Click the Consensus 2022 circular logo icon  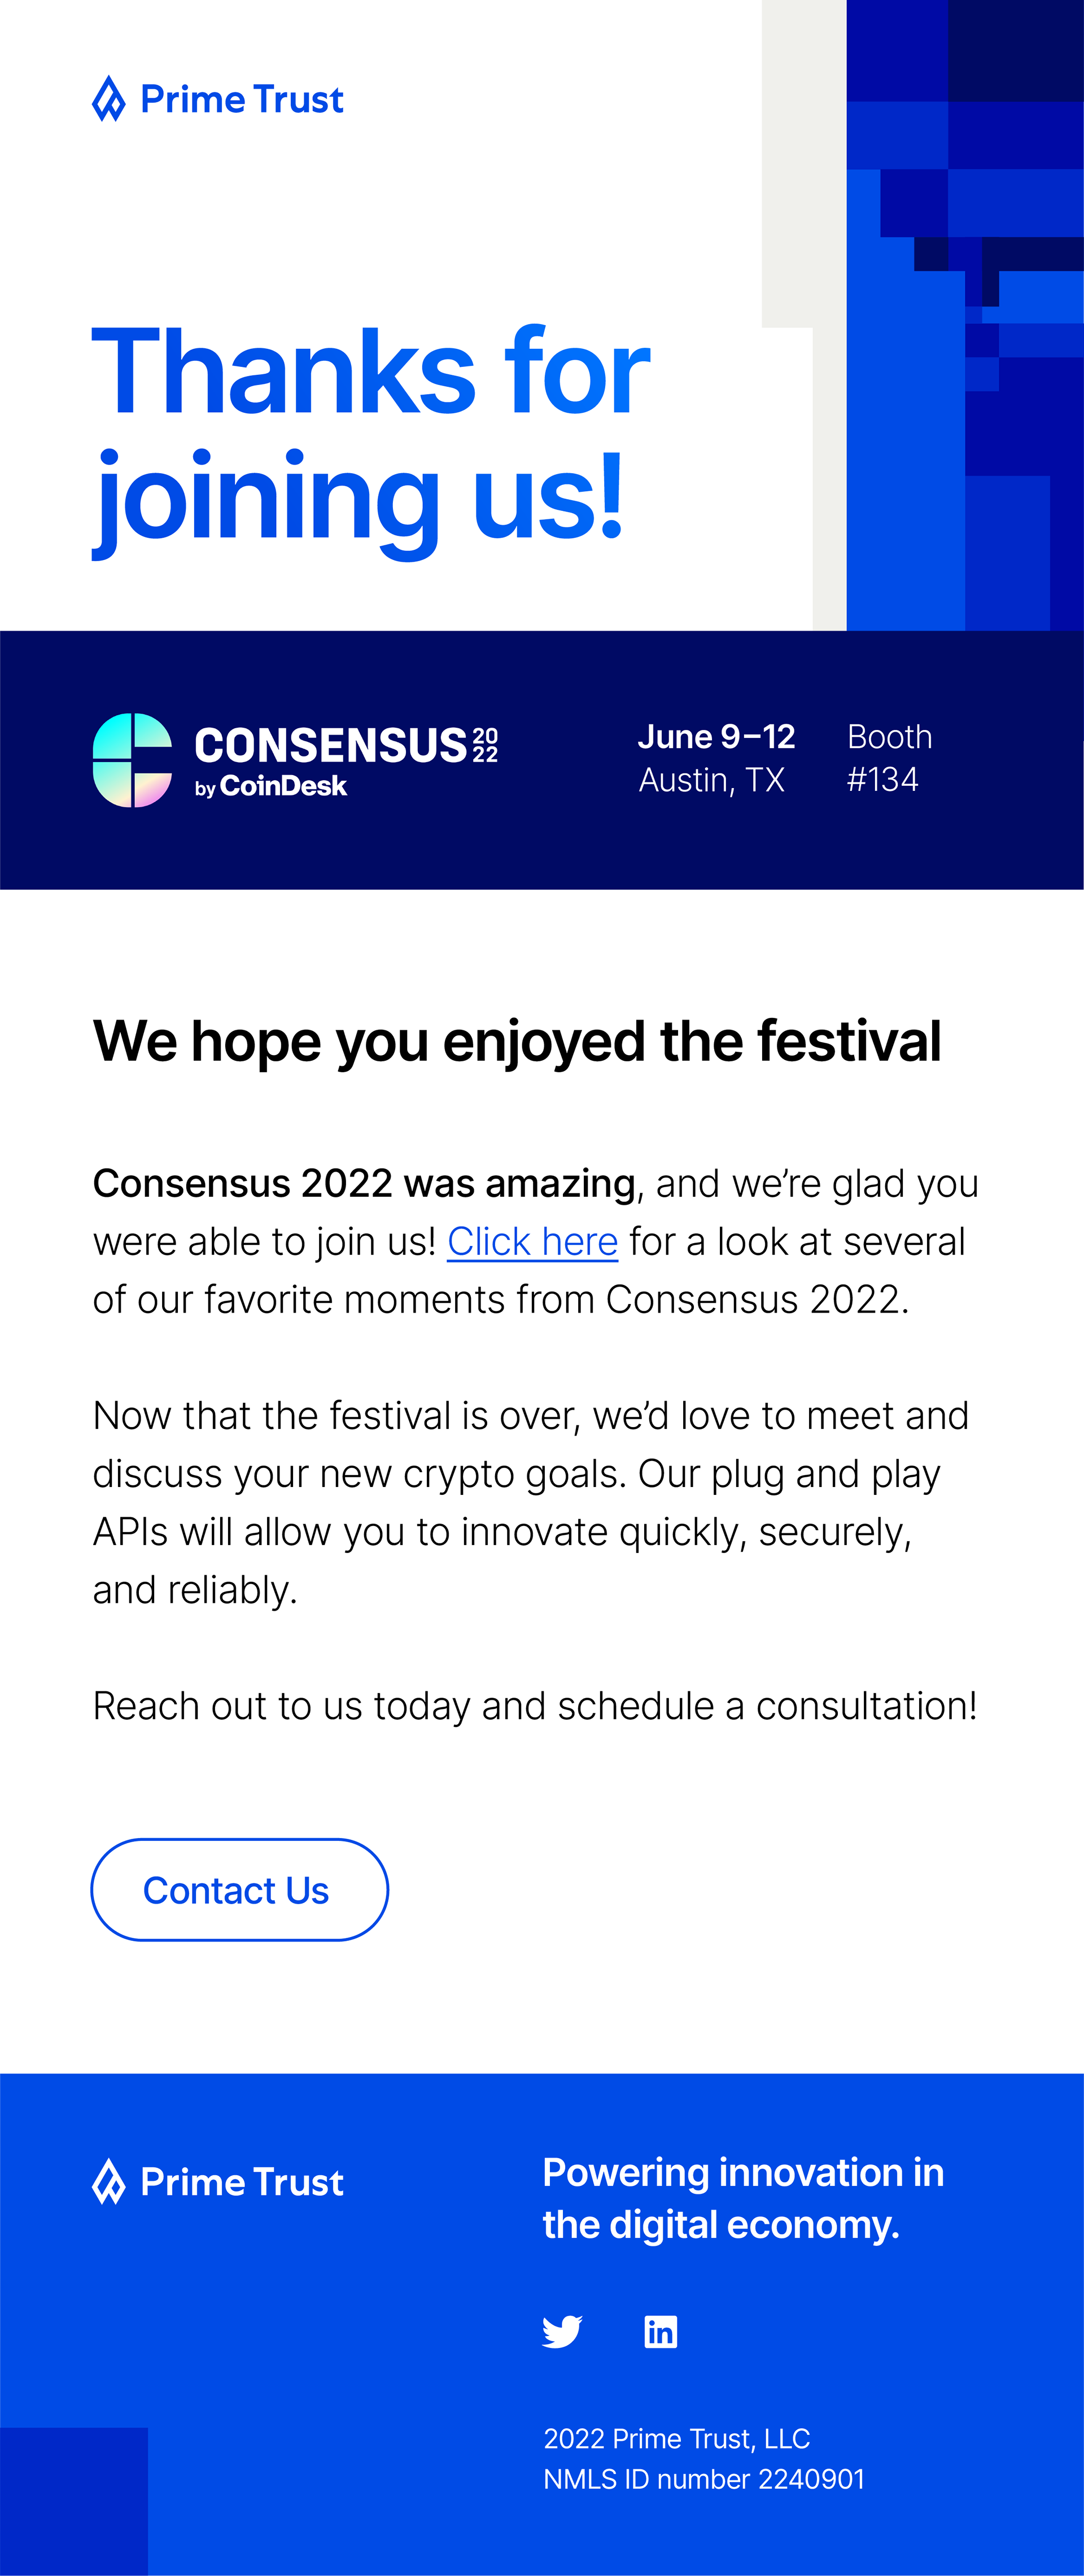coord(132,760)
